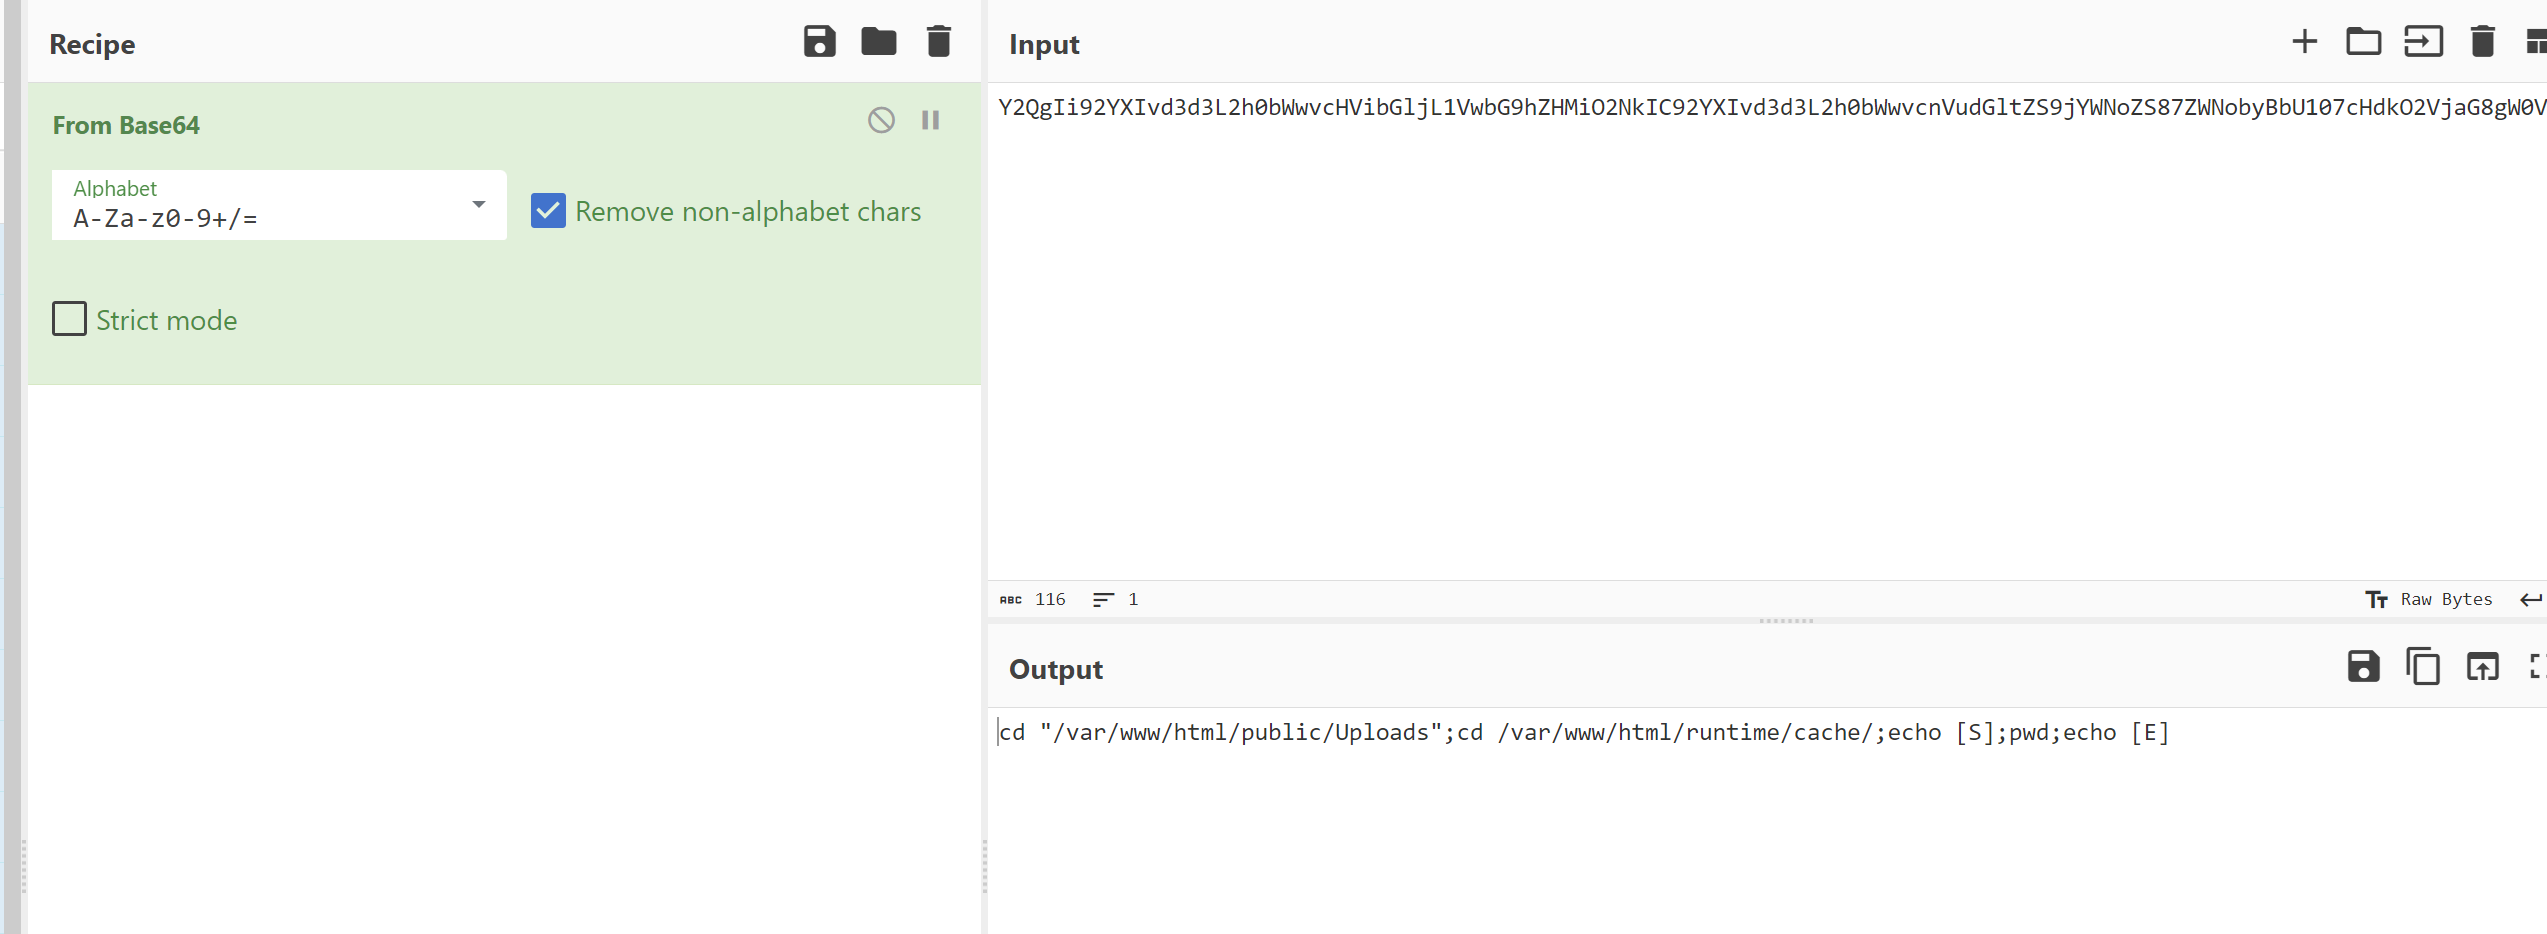Maximise the output pane
Screen dimensions: 2547x934
(2538, 666)
